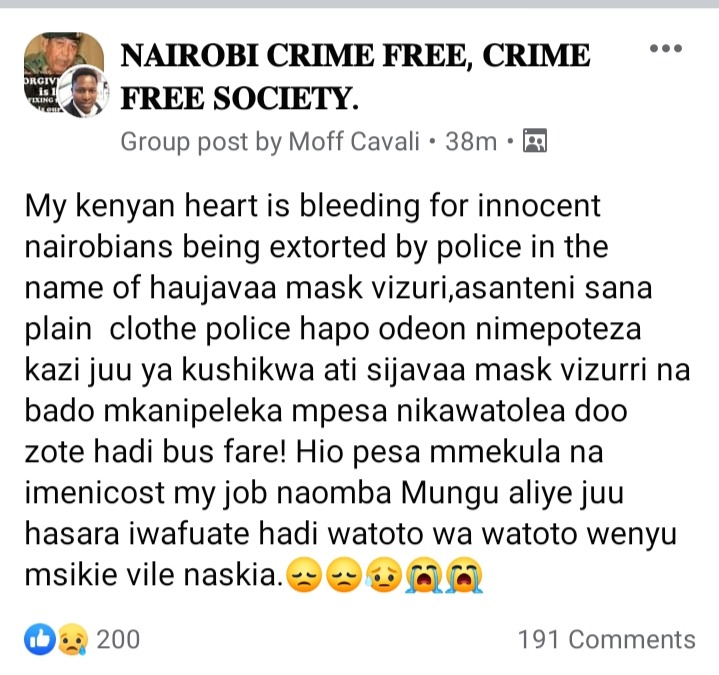719x675 pixels.
Task: Show who reacted via the 200 count
Action: coord(118,639)
